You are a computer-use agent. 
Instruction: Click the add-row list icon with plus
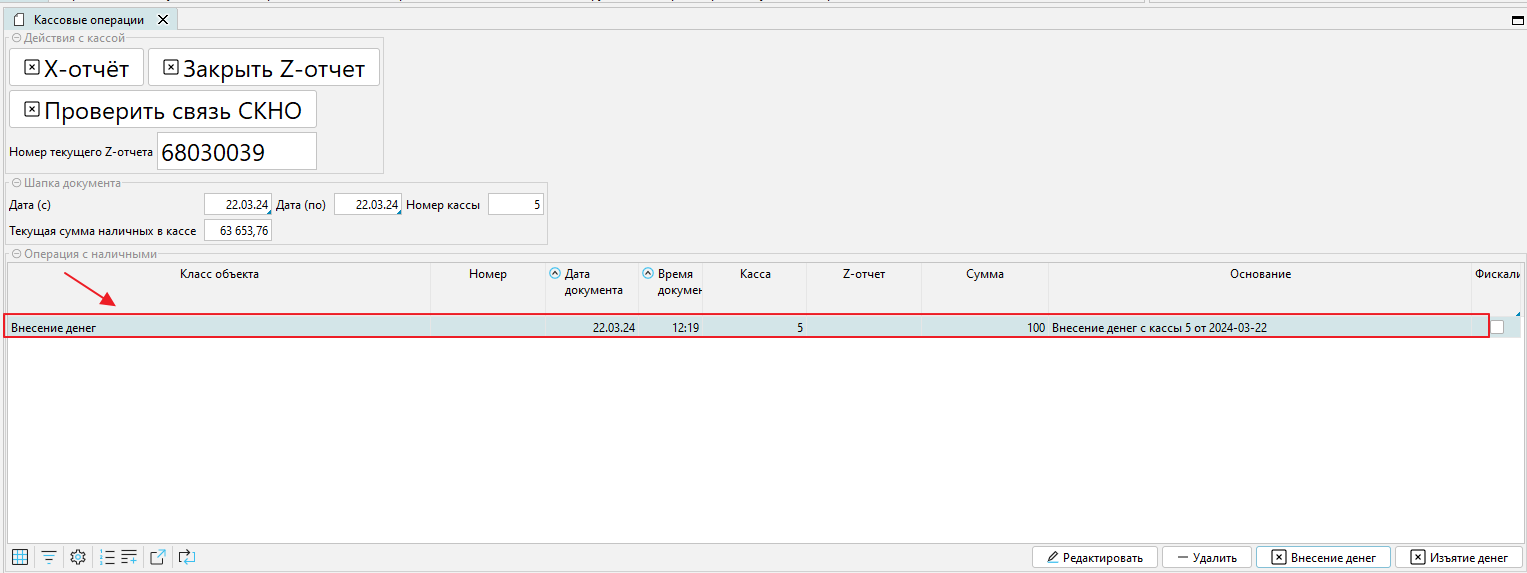[129, 557]
